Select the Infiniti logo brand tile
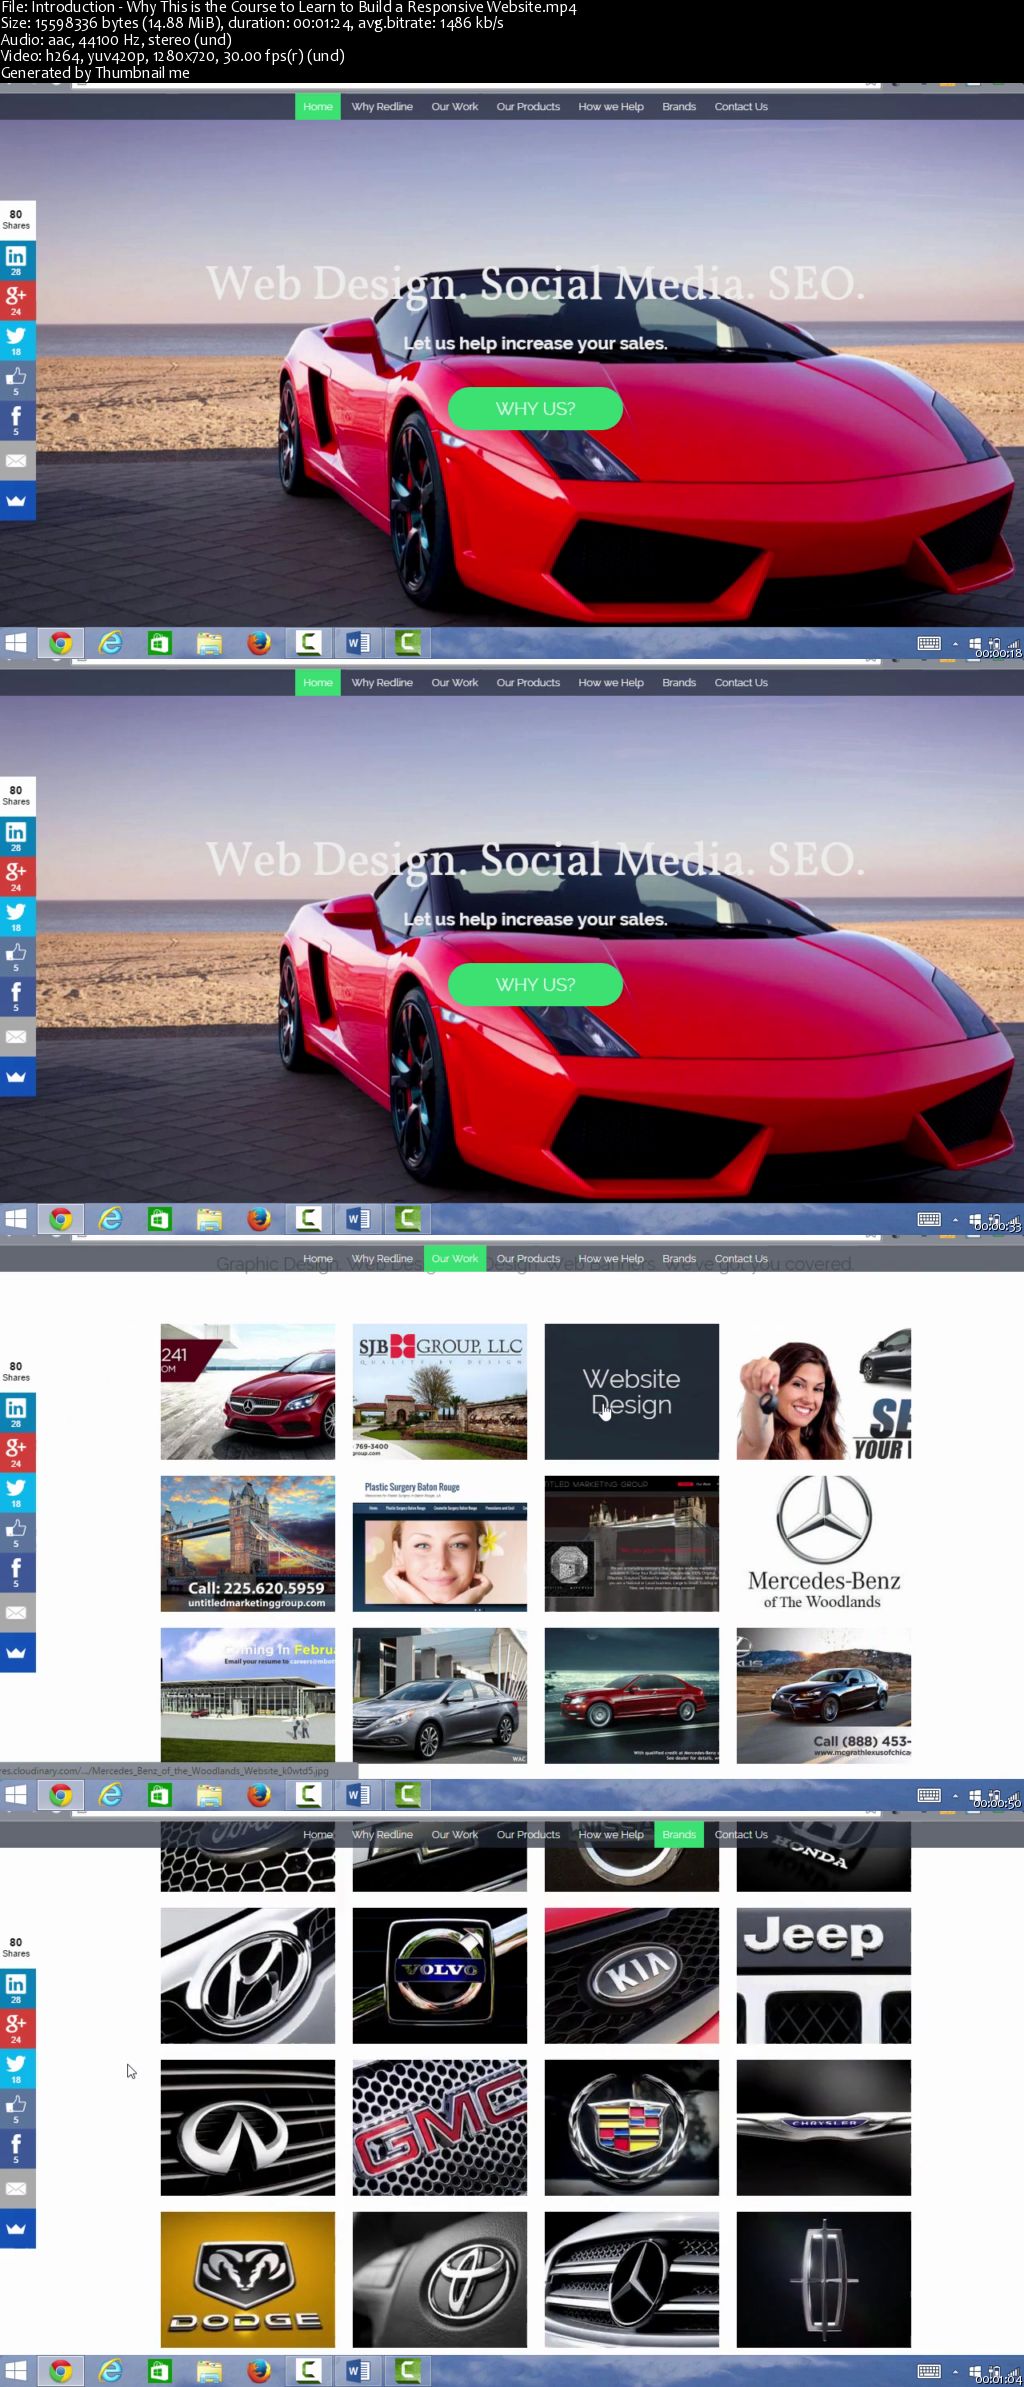Screen dimensions: 1024x2387 [x=248, y=2128]
